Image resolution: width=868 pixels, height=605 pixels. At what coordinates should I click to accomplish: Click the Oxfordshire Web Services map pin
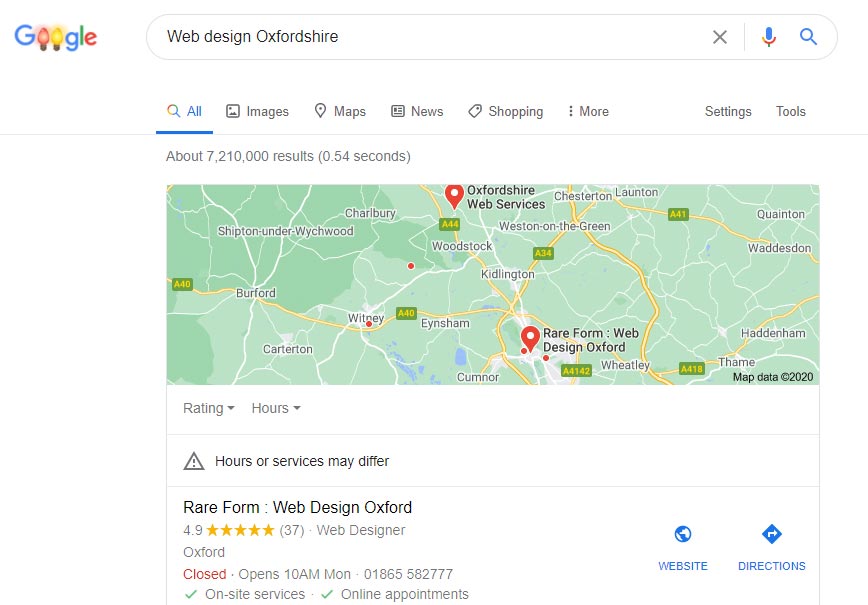[x=455, y=194]
